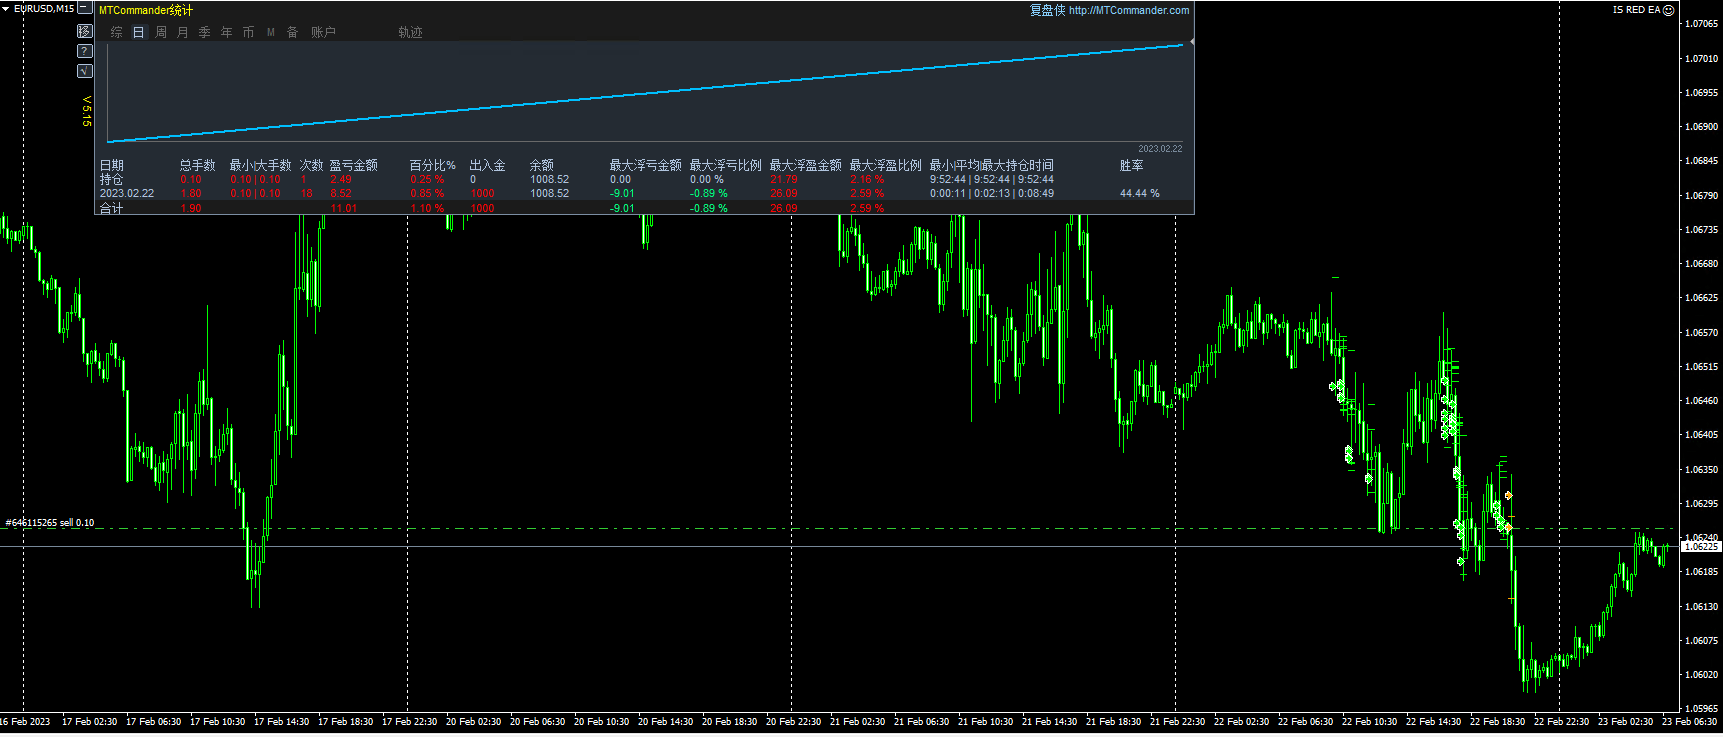Click the 盈亏金额 column header

tap(354, 165)
